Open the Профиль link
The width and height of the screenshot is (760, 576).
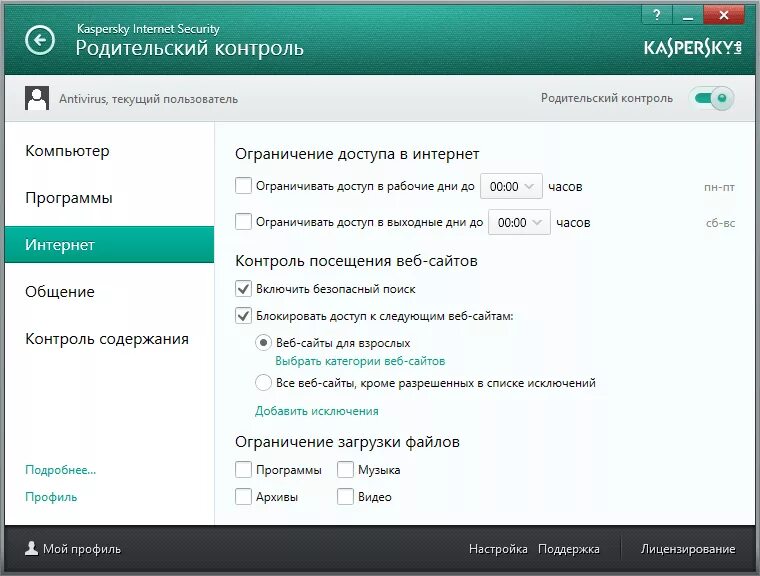pyautogui.click(x=51, y=497)
